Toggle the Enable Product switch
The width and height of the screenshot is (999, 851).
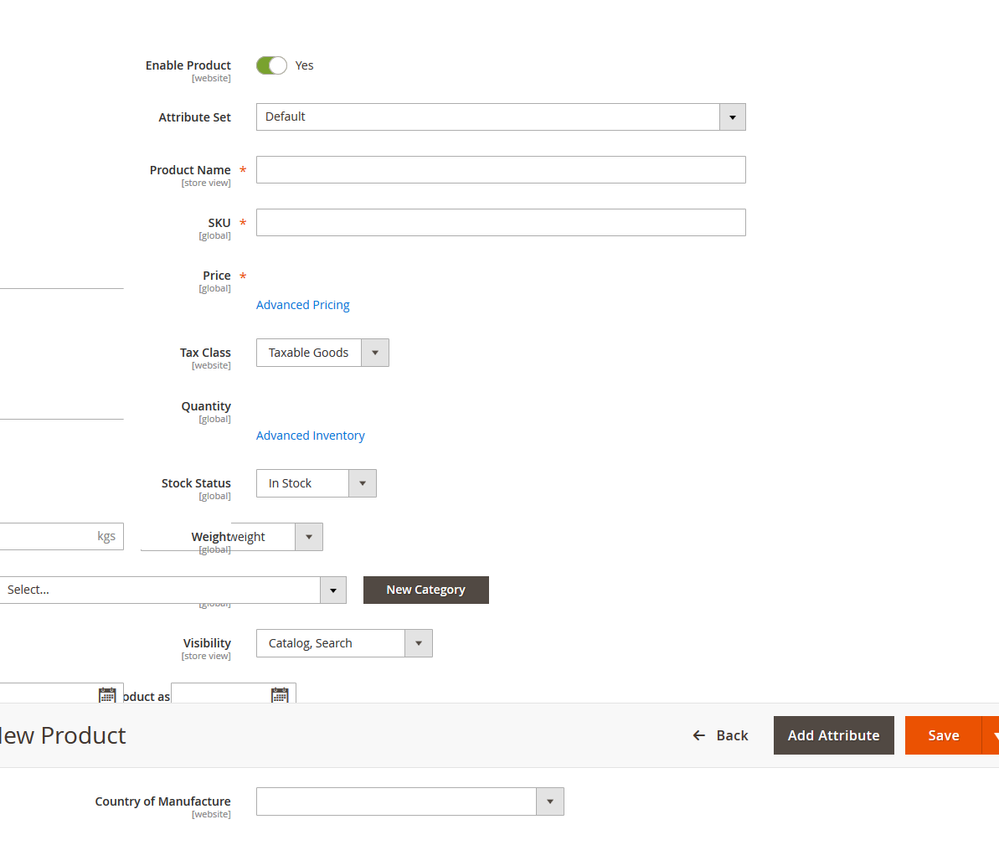tap(271, 65)
